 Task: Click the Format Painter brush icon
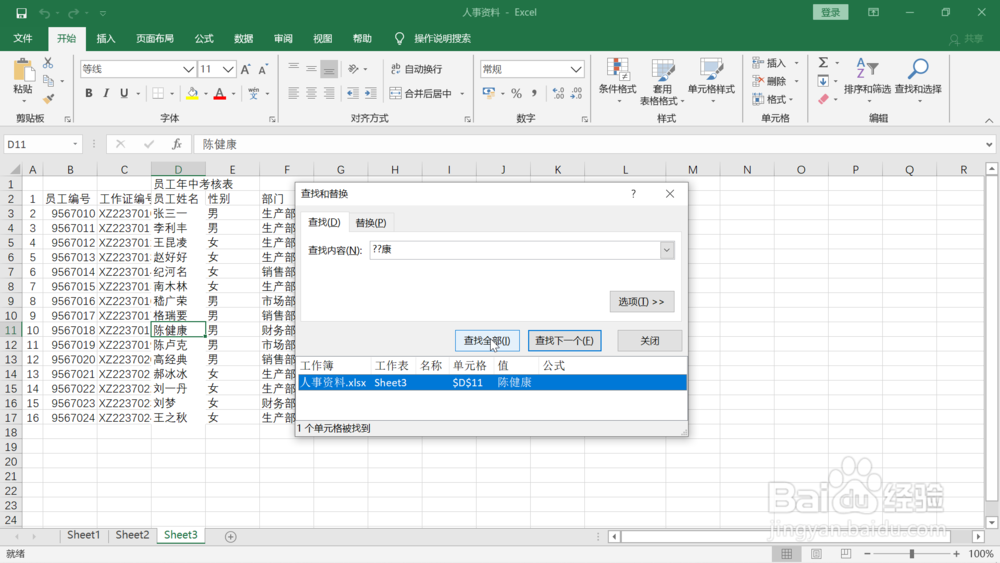(48, 99)
